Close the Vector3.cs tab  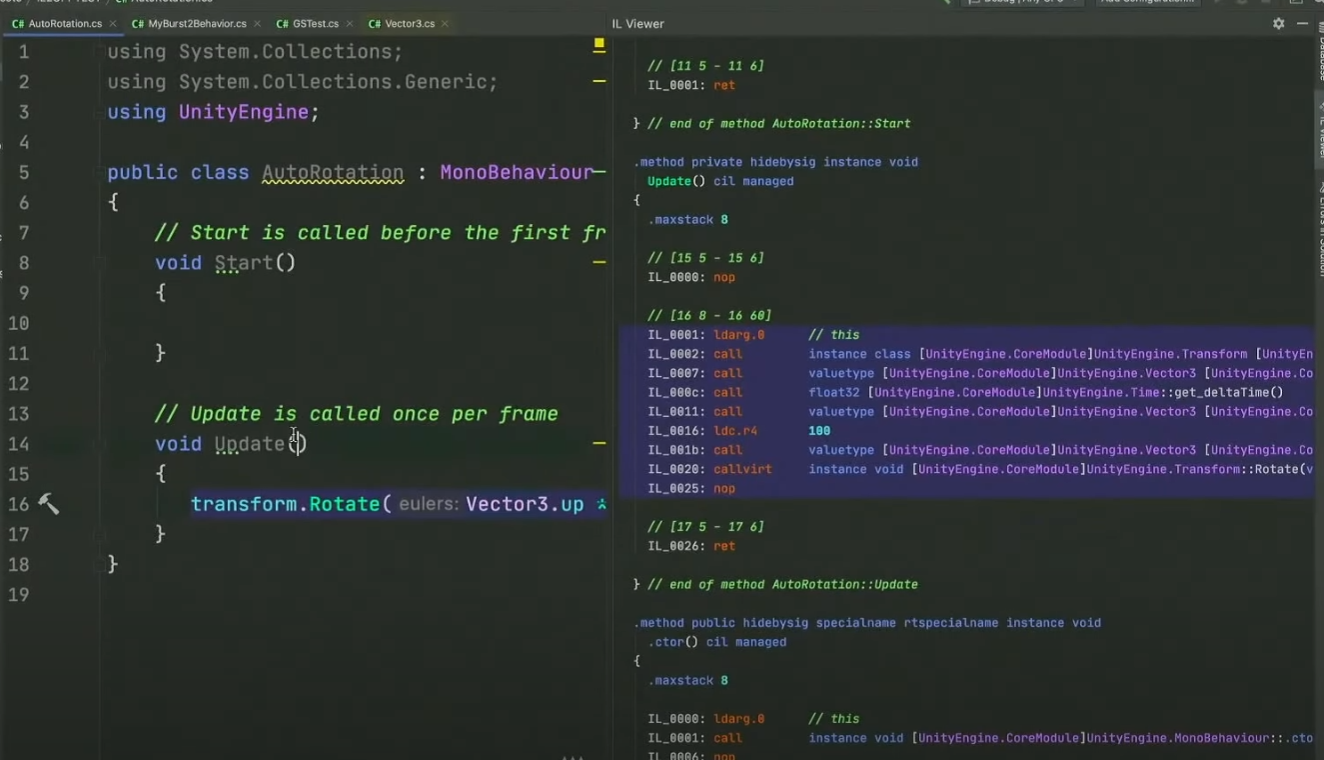[444, 23]
